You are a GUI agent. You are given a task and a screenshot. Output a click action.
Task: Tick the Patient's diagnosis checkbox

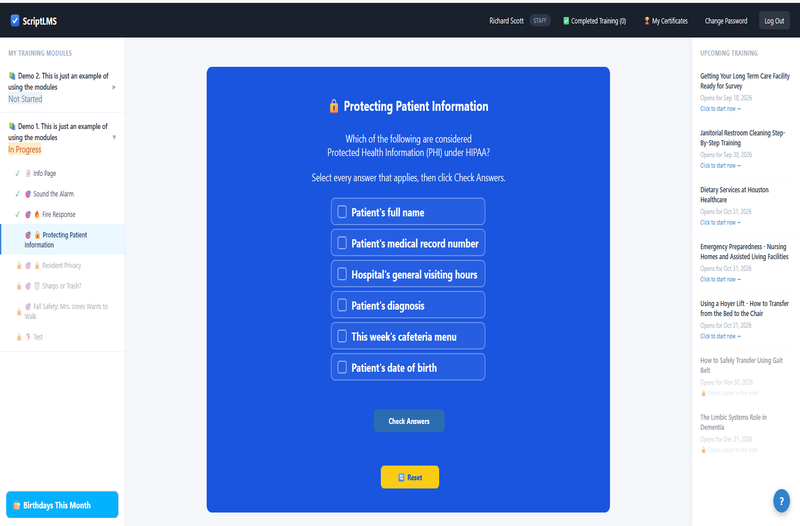(x=342, y=305)
